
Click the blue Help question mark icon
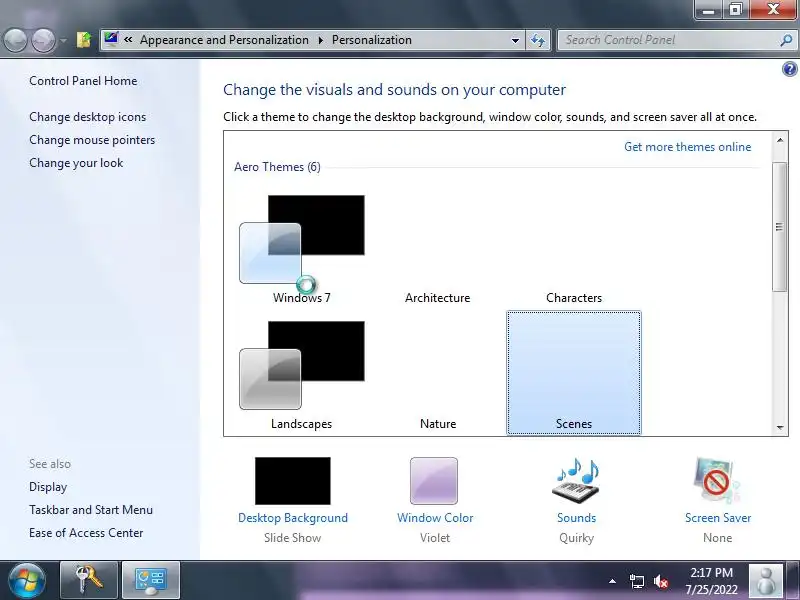pyautogui.click(x=789, y=69)
